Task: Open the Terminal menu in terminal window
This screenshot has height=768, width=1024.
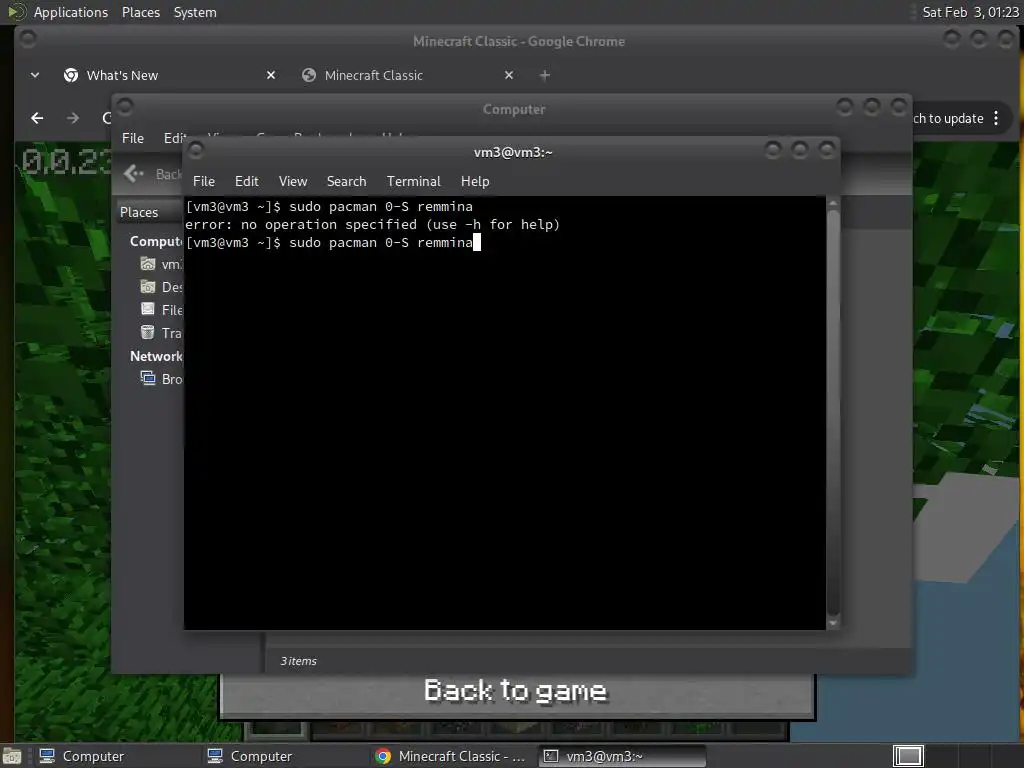Action: tap(413, 182)
